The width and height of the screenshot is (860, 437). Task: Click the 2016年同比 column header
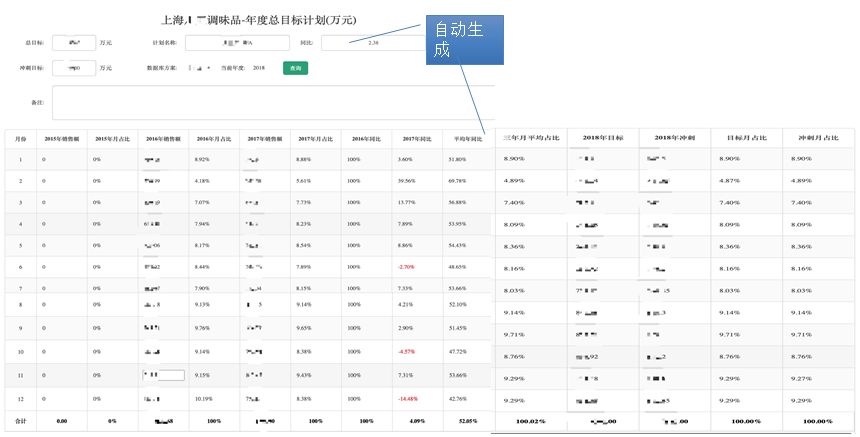pos(366,139)
